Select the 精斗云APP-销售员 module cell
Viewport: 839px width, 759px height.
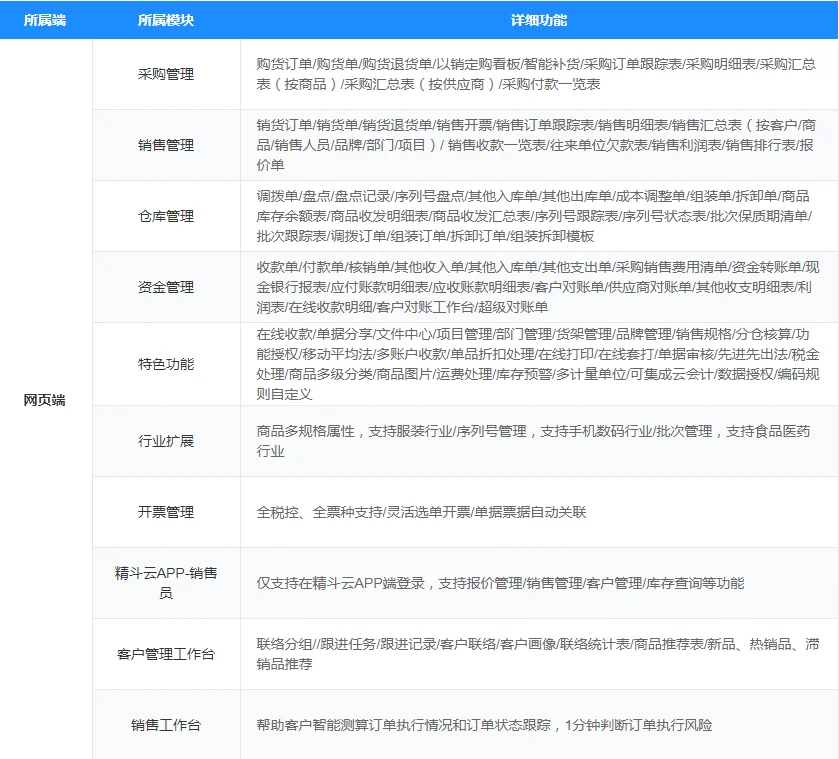tap(166, 583)
